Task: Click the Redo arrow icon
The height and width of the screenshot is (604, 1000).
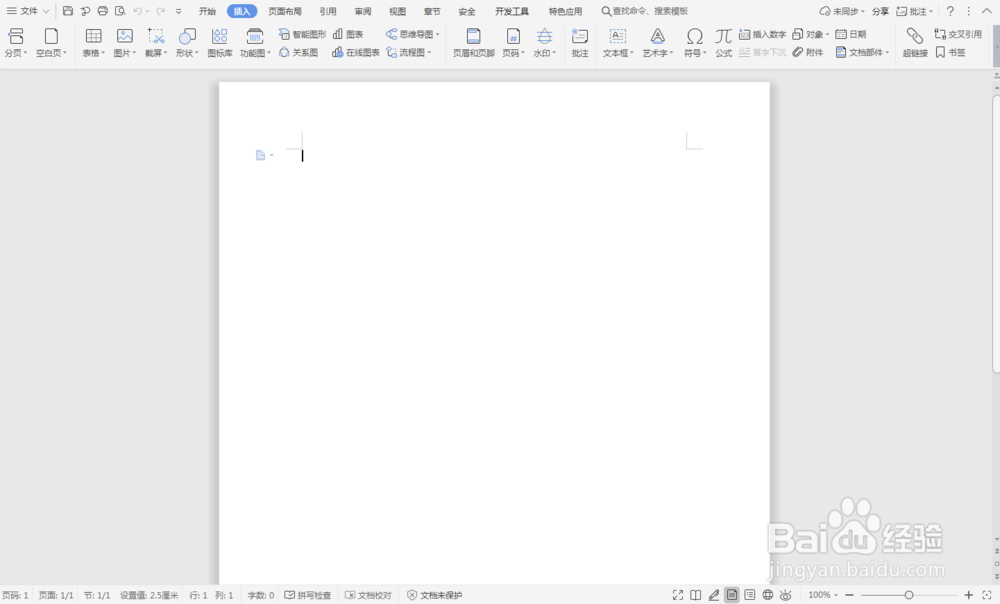Action: pos(160,11)
